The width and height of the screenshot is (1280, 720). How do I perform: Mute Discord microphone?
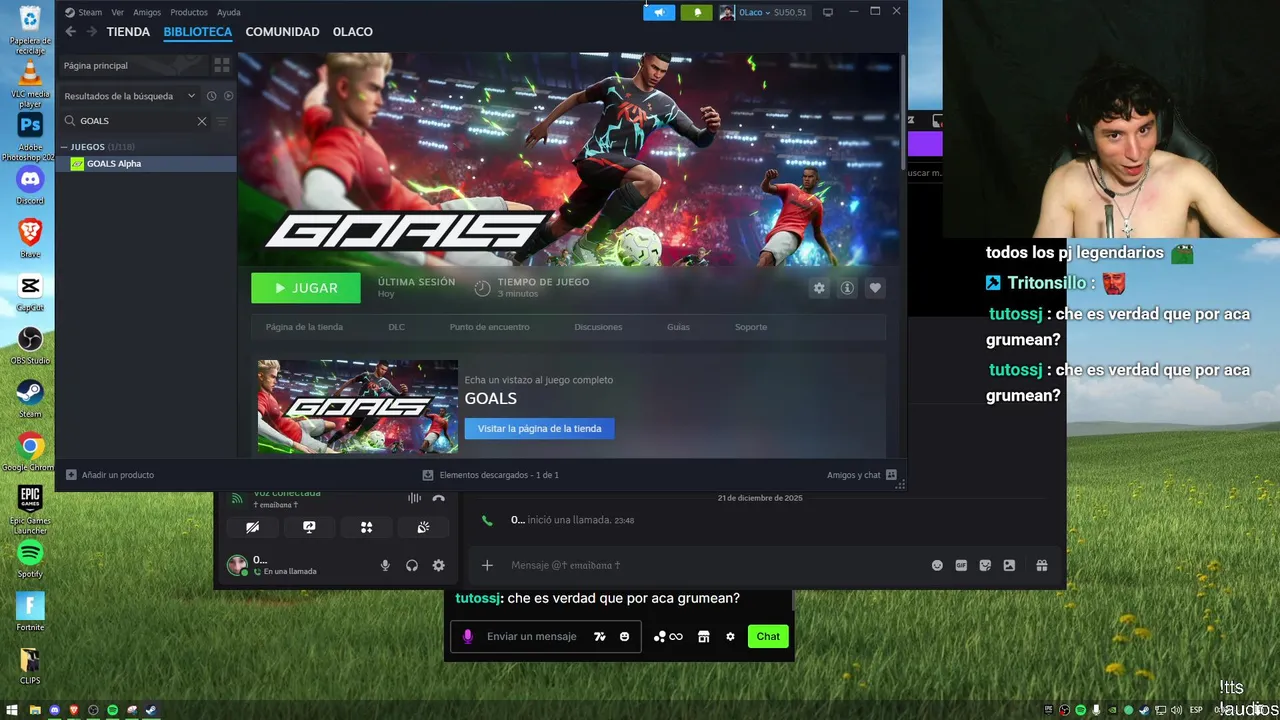click(x=385, y=565)
